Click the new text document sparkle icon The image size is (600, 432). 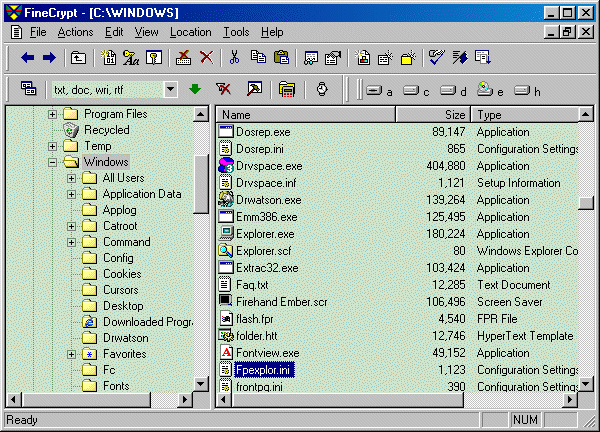tap(385, 58)
